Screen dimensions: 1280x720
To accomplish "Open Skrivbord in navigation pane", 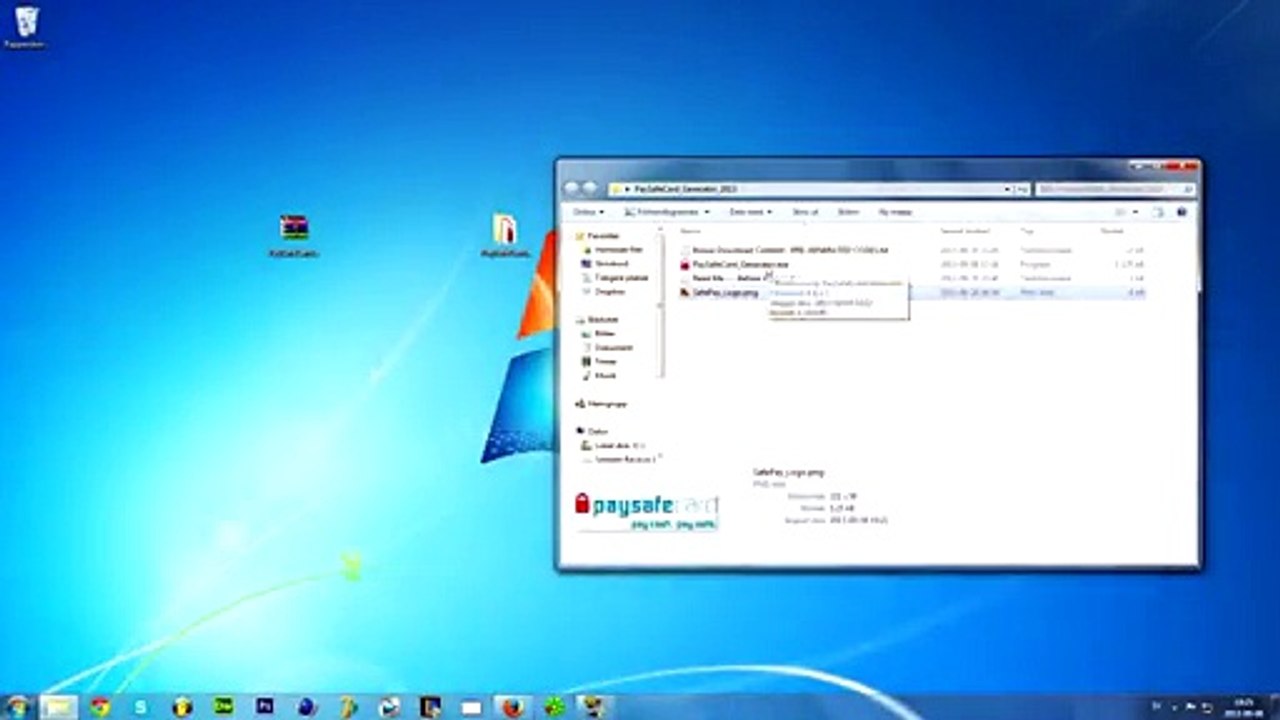I will 606,263.
